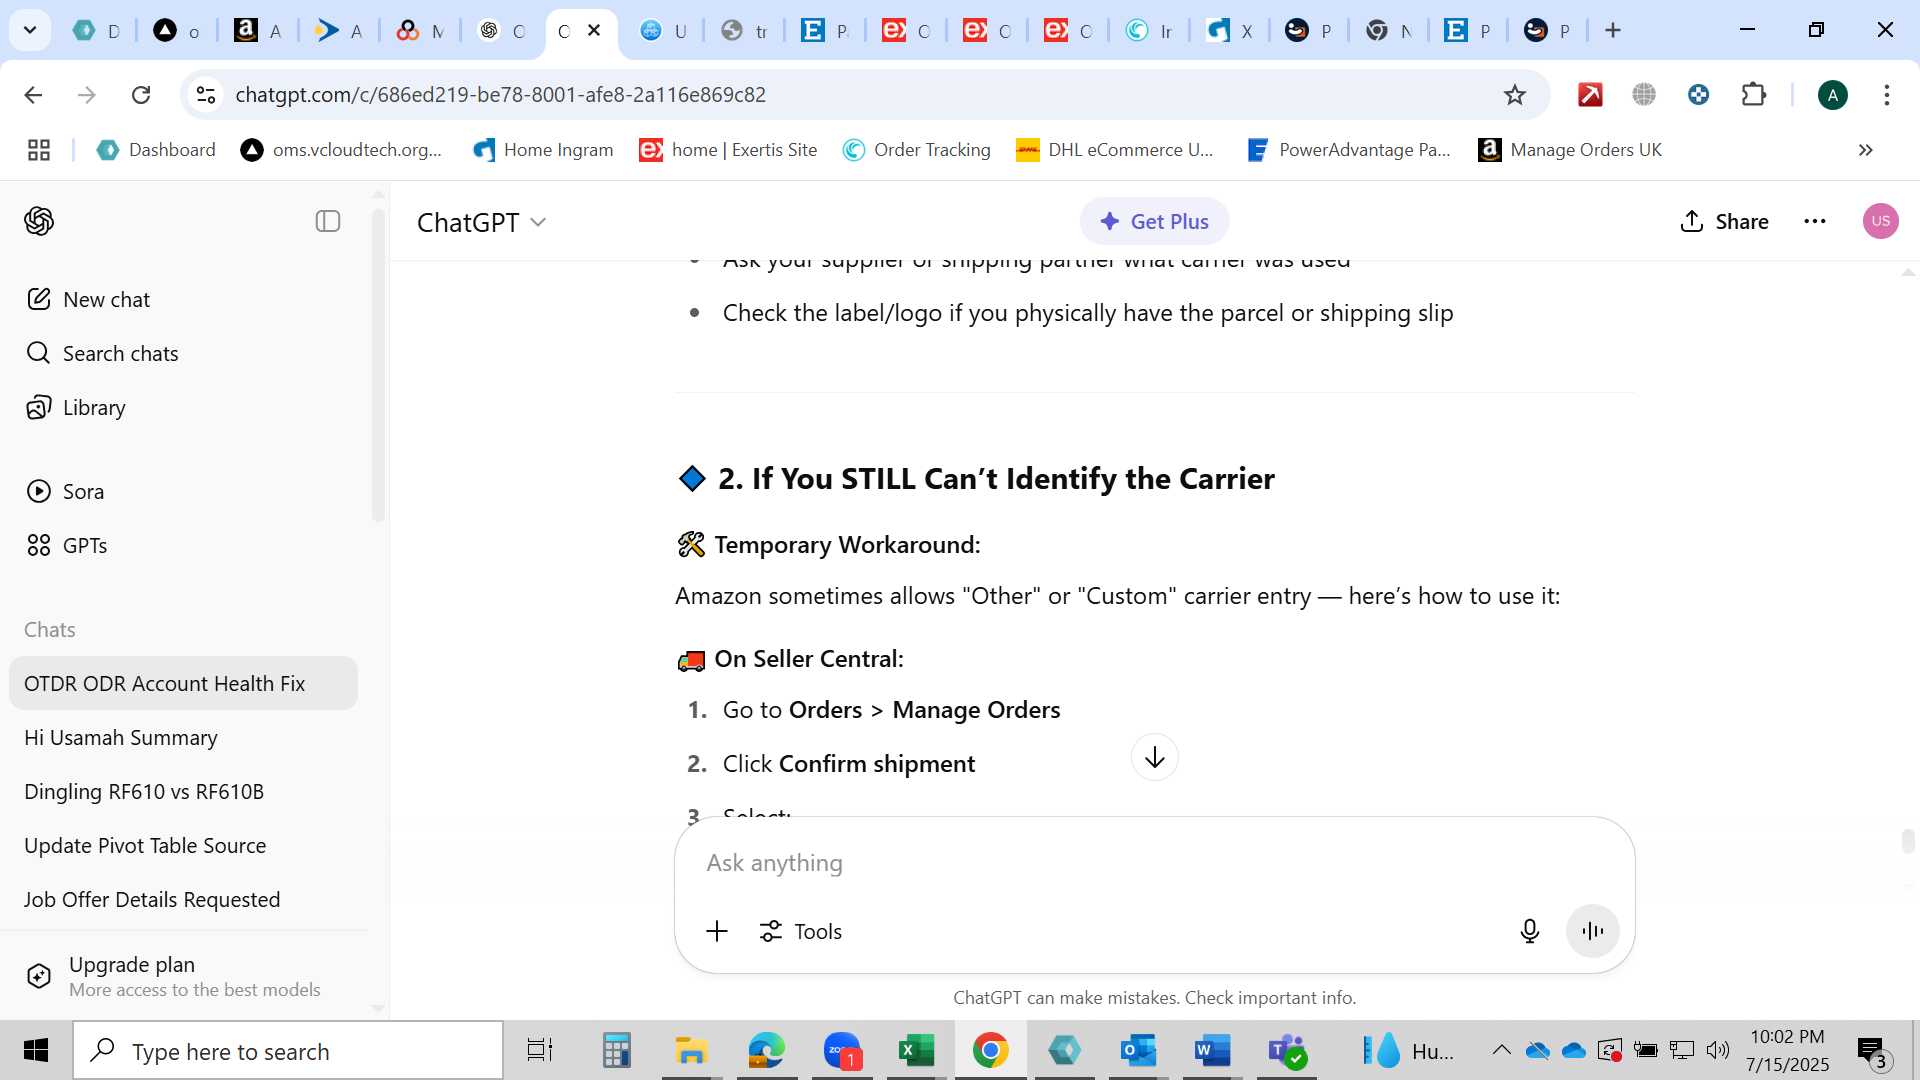Open the Windows Start menu
The height and width of the screenshot is (1080, 1920).
(36, 1050)
